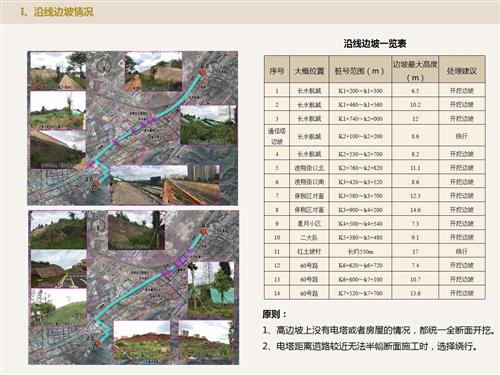The height and width of the screenshot is (375, 500).
Task: Click the 处理建议 column header
Action: [462, 70]
